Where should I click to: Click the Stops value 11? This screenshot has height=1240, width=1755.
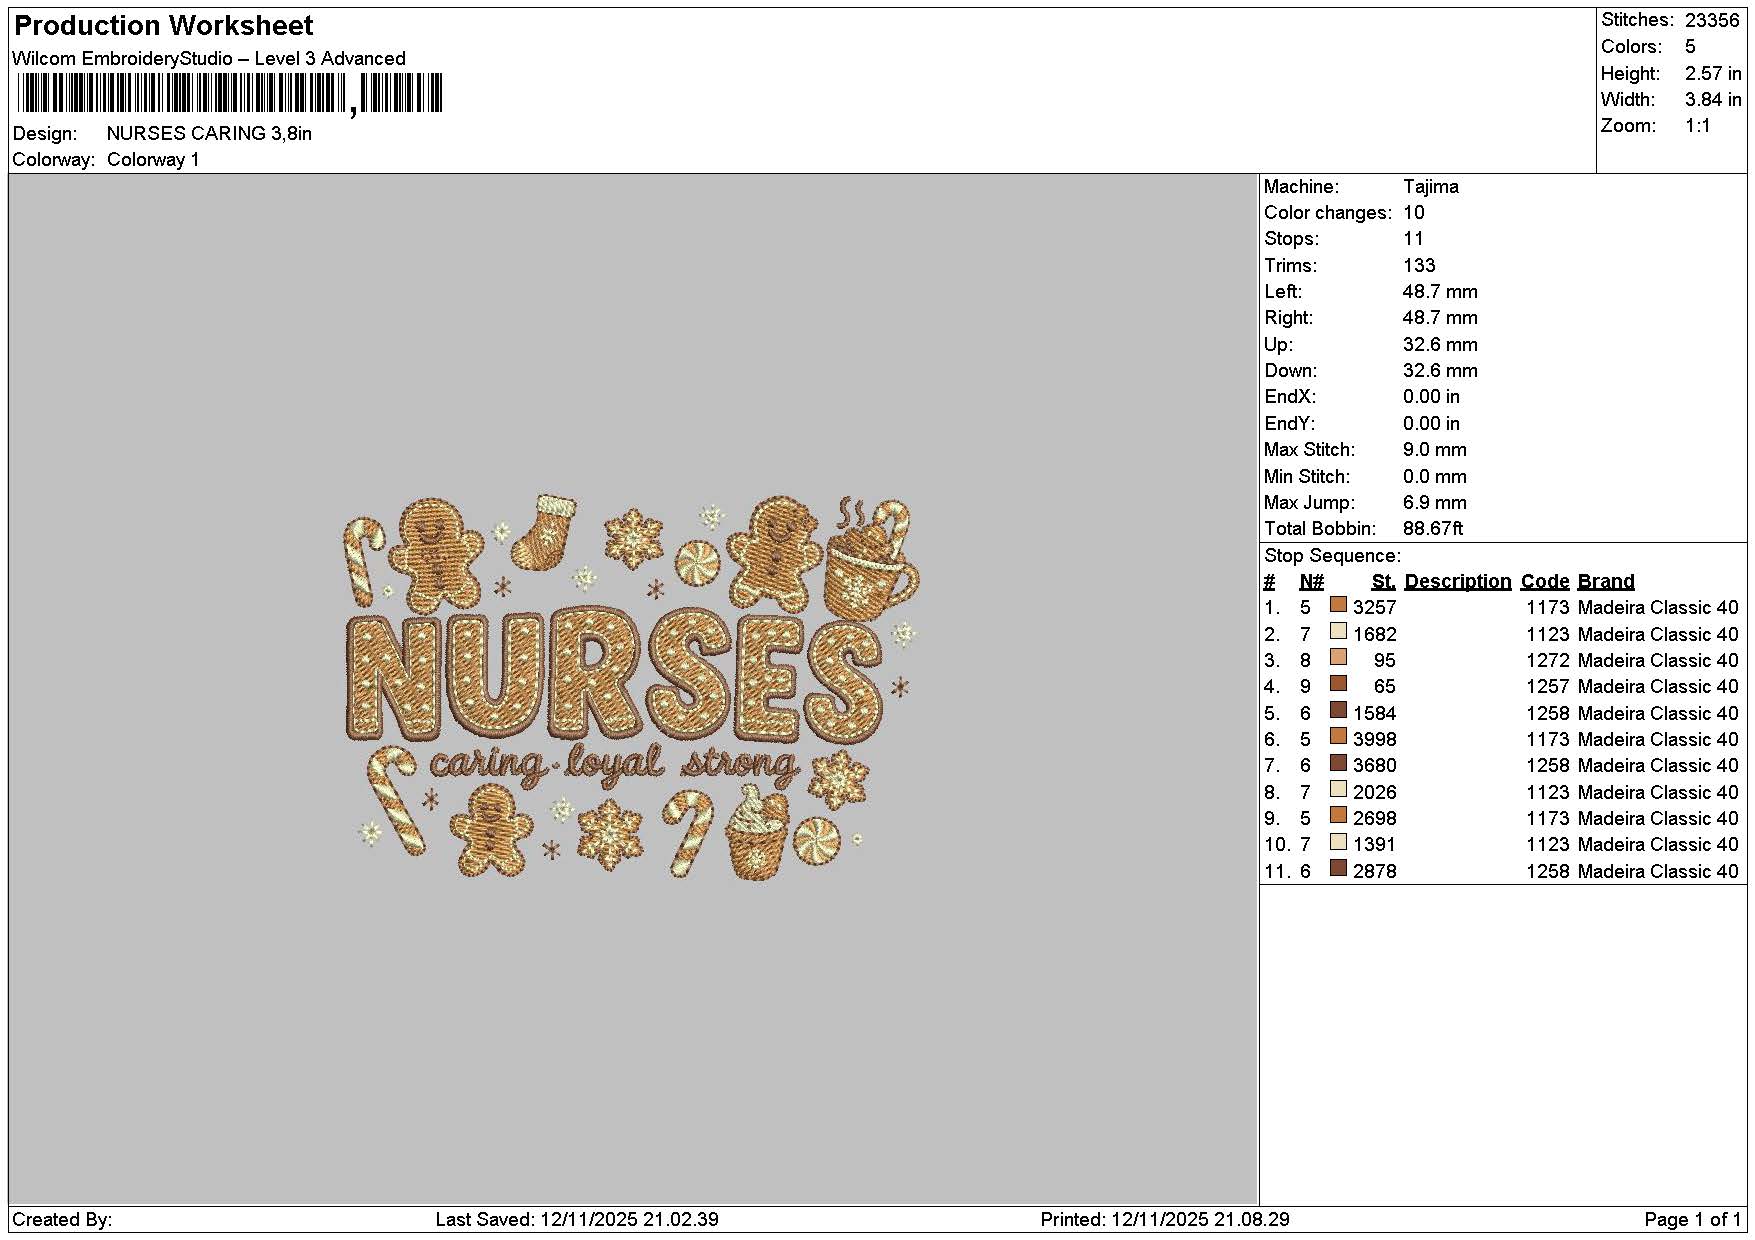coord(1412,239)
